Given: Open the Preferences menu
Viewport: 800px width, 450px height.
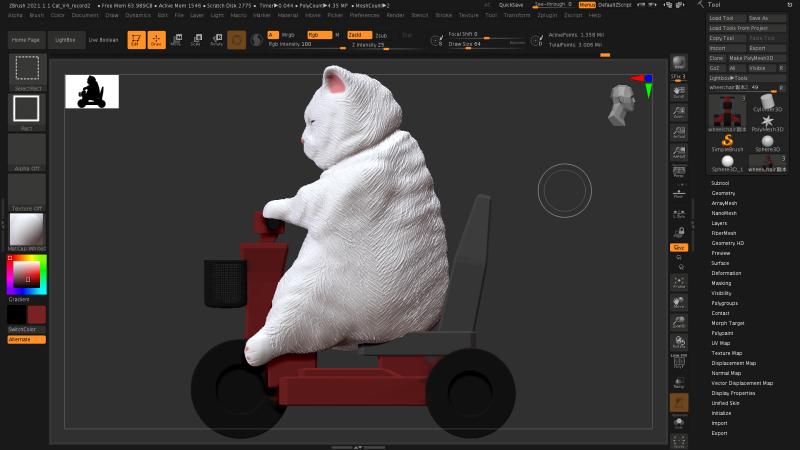Looking at the screenshot, I should [364, 16].
